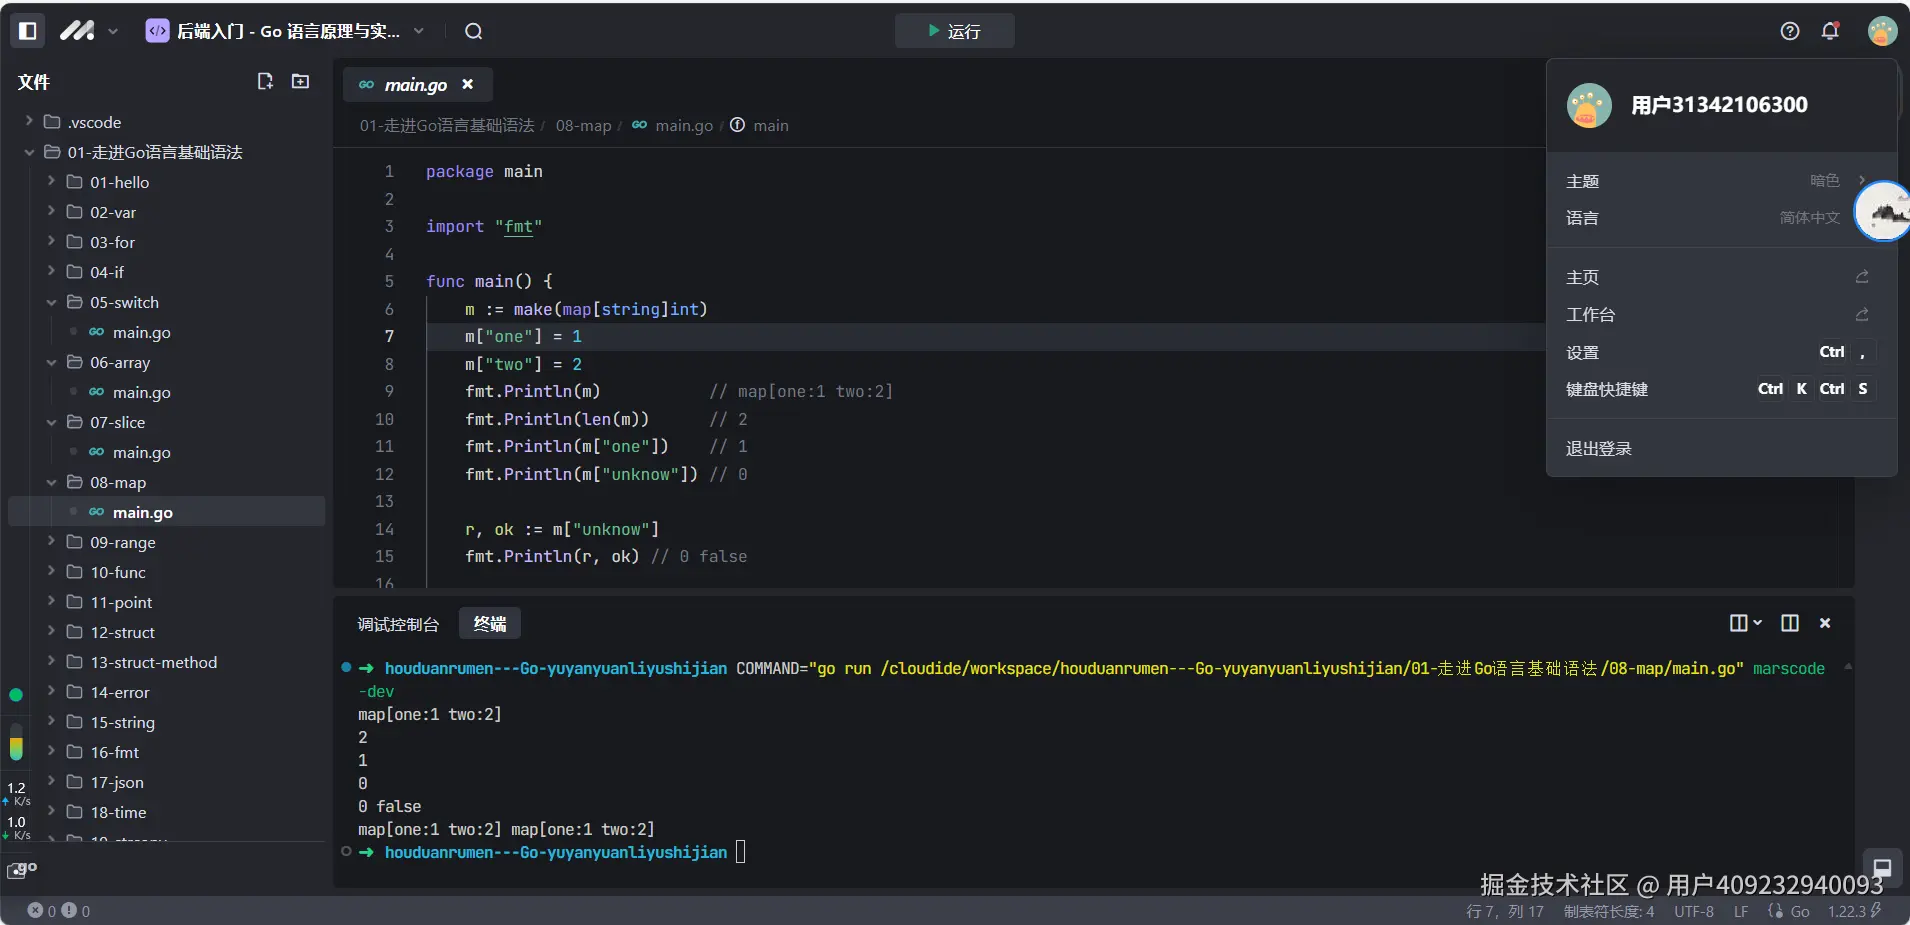The height and width of the screenshot is (925, 1910).
Task: Create a new file in explorer
Action: coord(265,81)
